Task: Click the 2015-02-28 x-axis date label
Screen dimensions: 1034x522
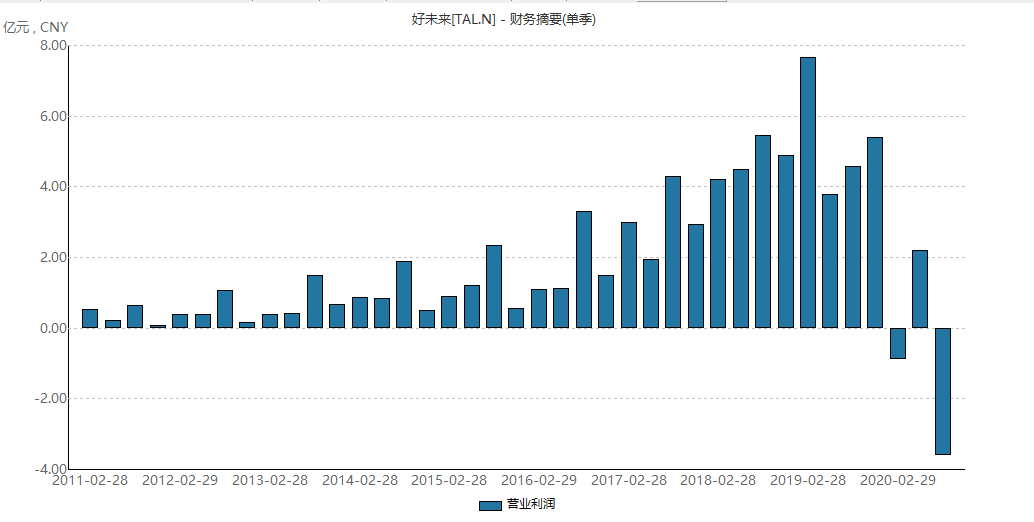Action: (x=449, y=480)
